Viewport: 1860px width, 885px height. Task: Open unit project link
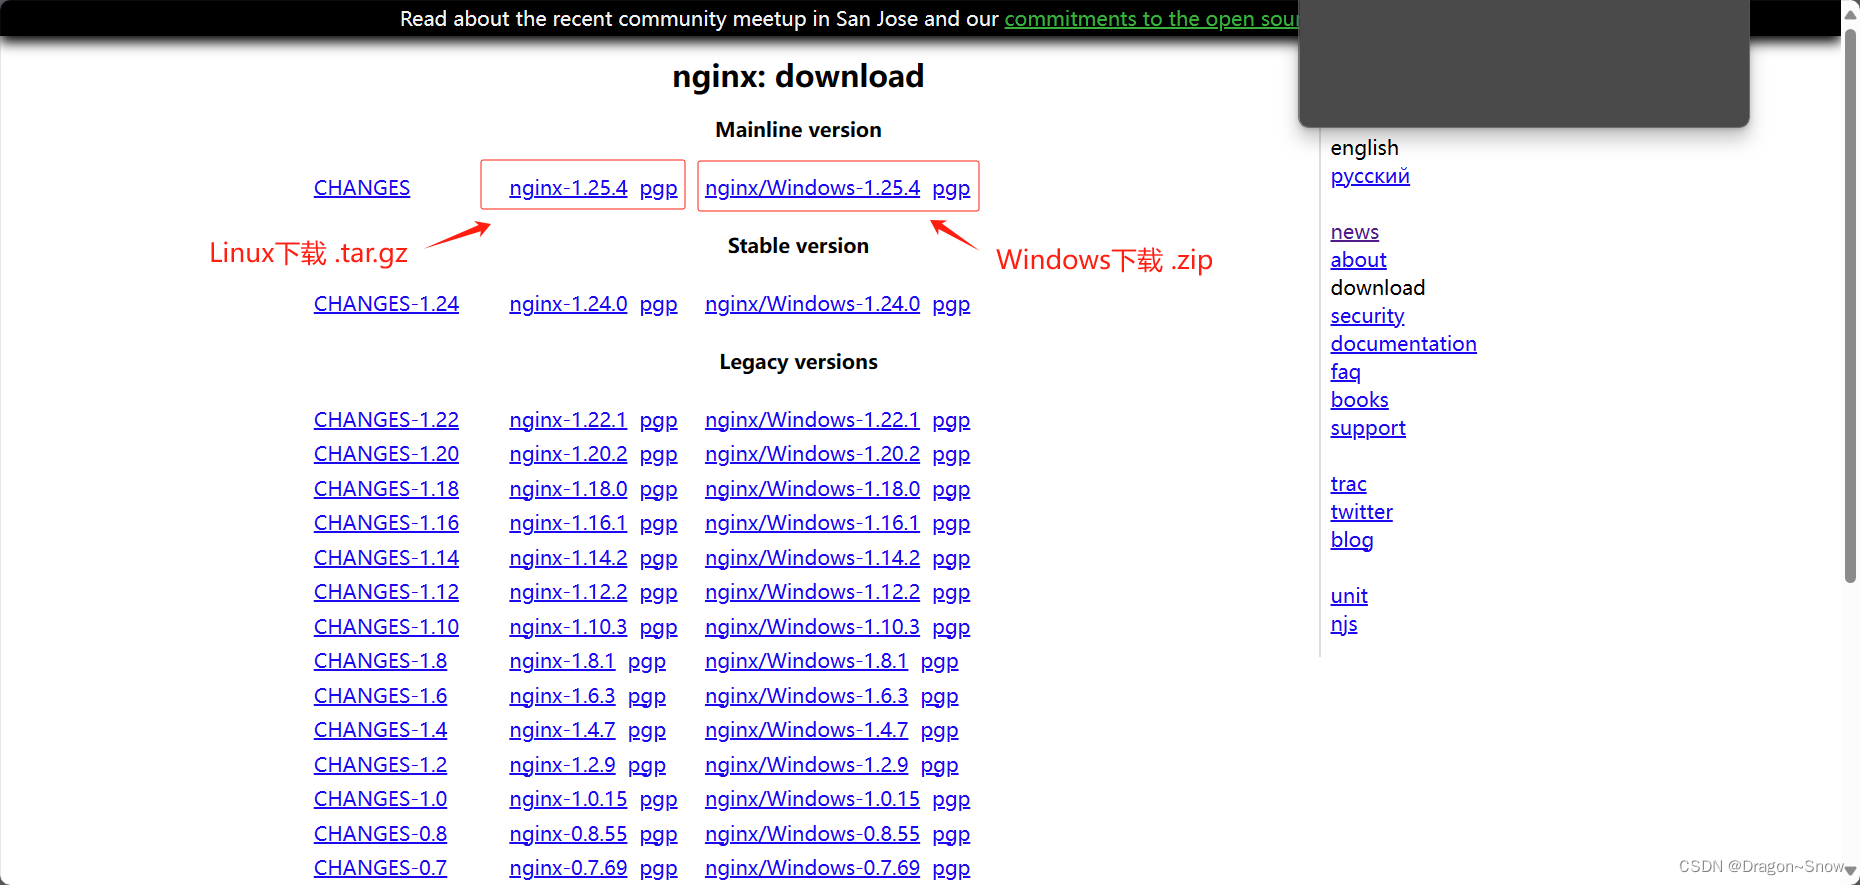click(x=1349, y=596)
